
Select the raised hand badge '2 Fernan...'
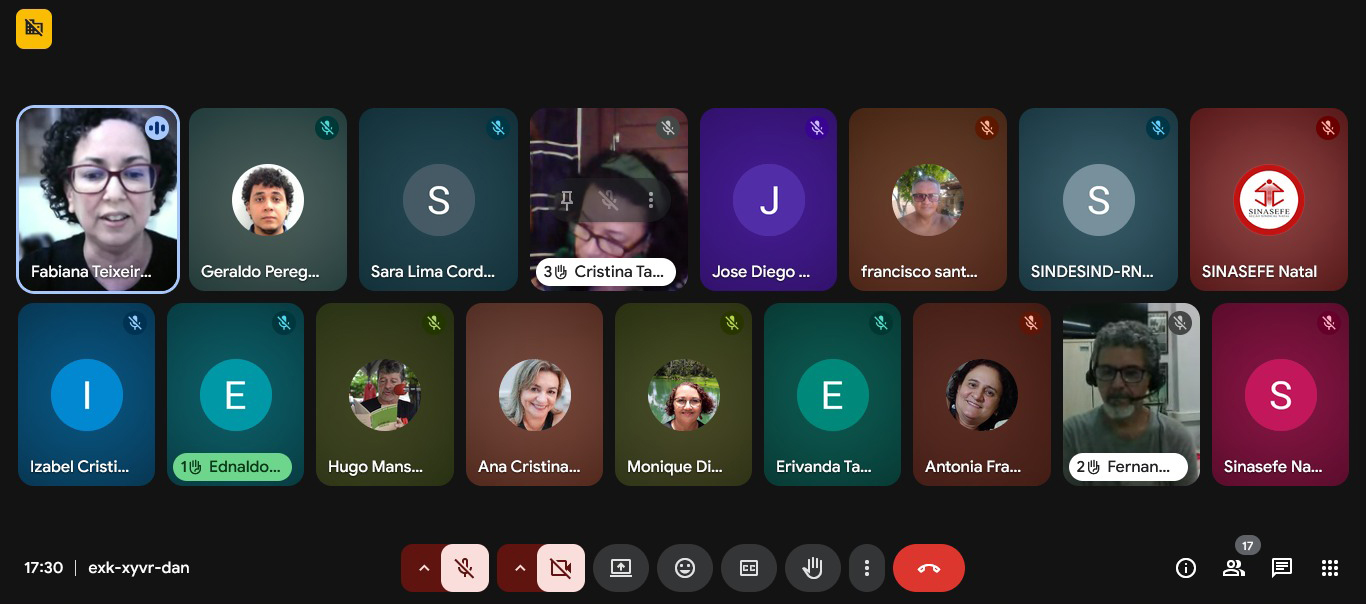click(x=1128, y=467)
